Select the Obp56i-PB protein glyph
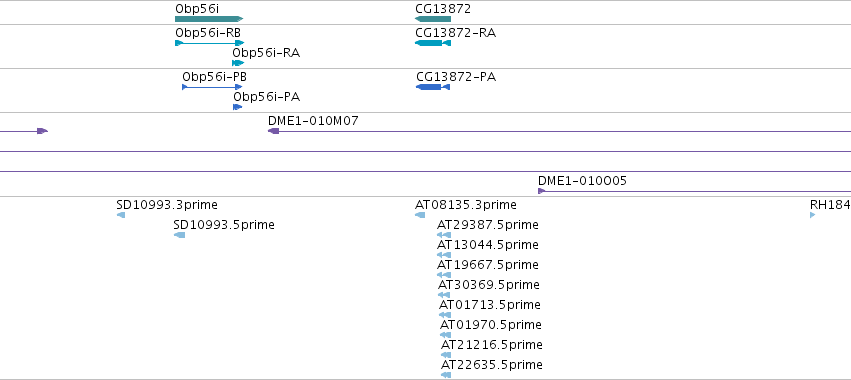This screenshot has width=851, height=380. point(212,87)
